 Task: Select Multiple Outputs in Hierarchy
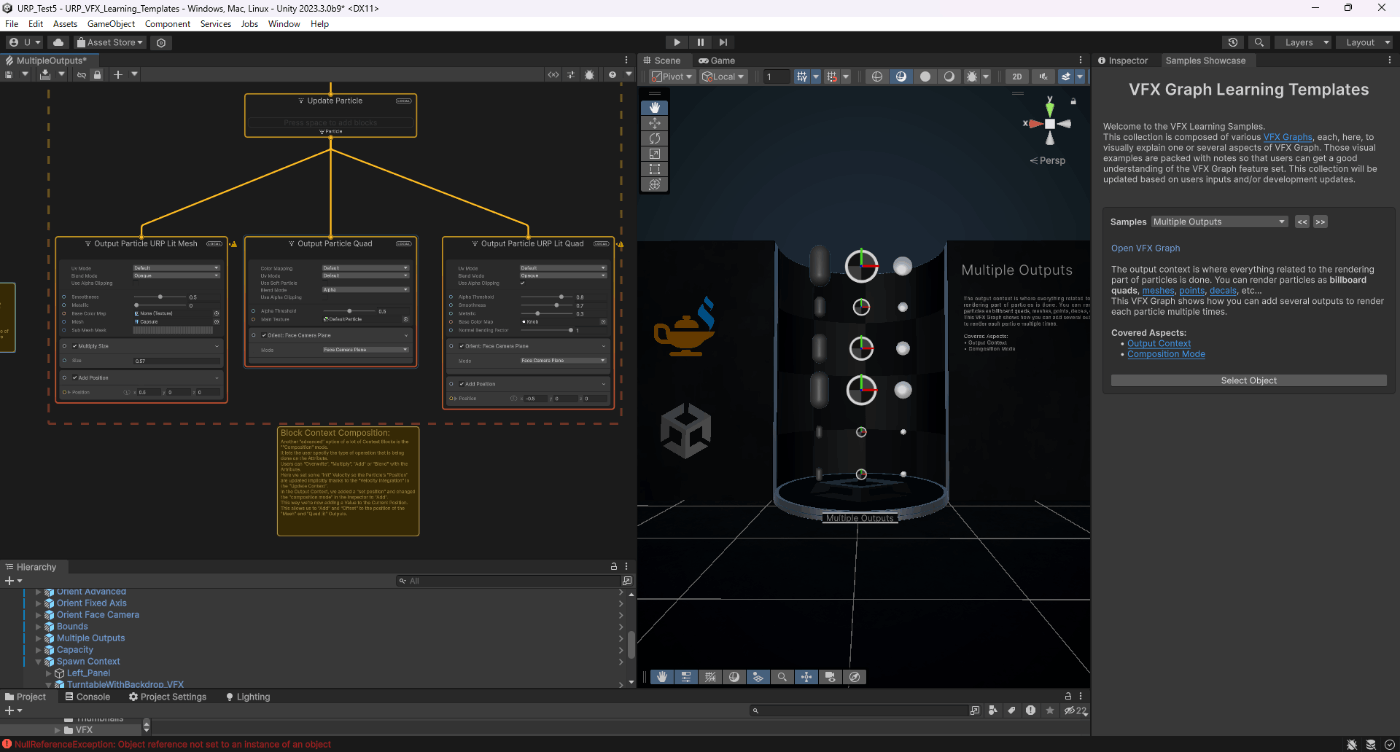tap(91, 638)
